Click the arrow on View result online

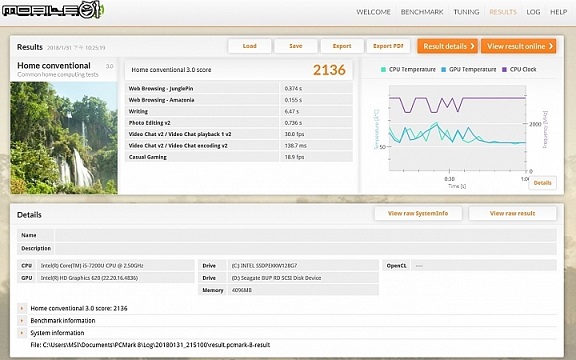pos(551,46)
